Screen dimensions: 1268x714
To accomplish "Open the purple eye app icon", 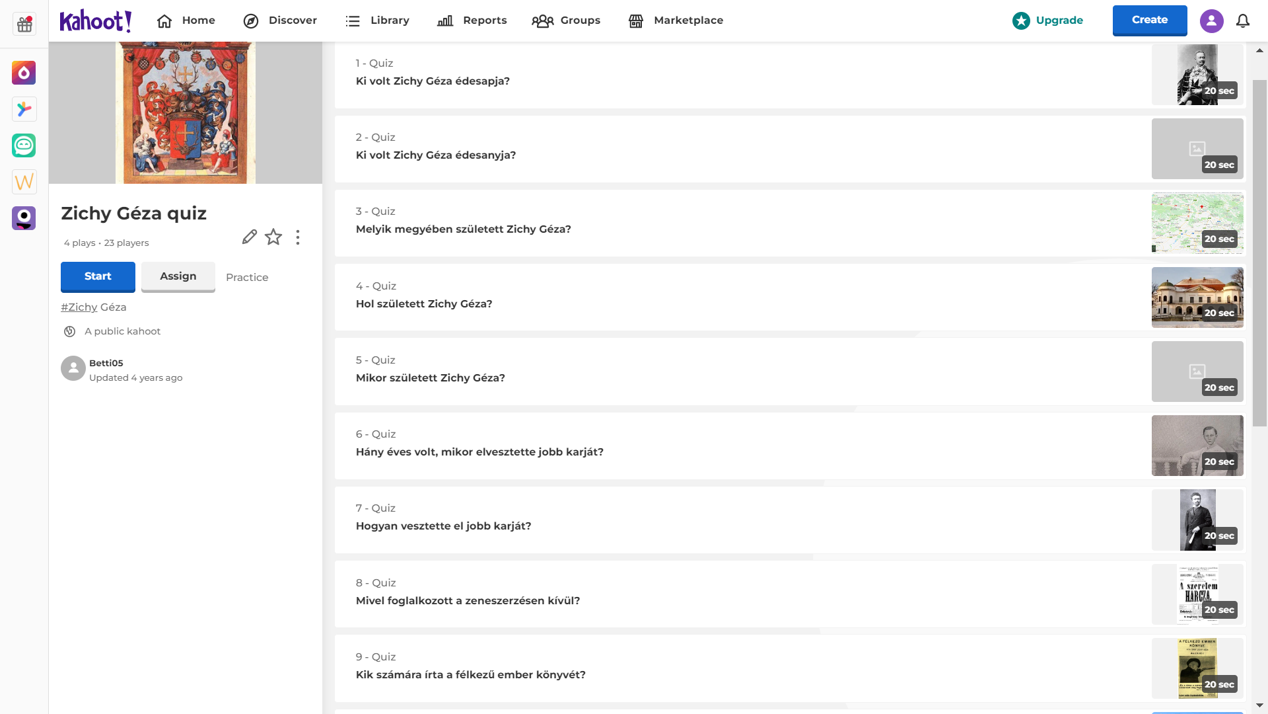I will point(24,217).
